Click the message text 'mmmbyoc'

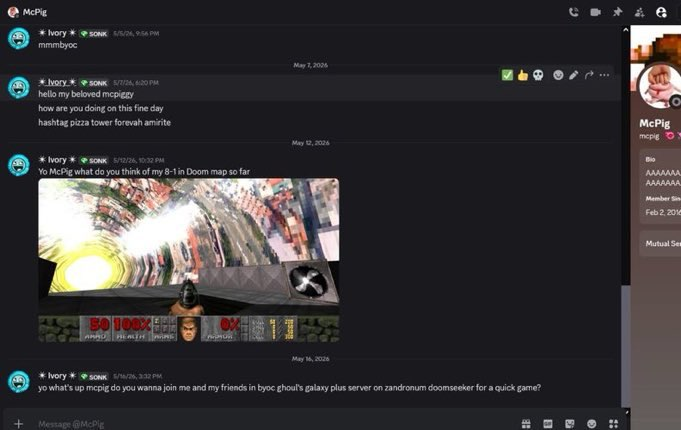pyautogui.click(x=58, y=45)
